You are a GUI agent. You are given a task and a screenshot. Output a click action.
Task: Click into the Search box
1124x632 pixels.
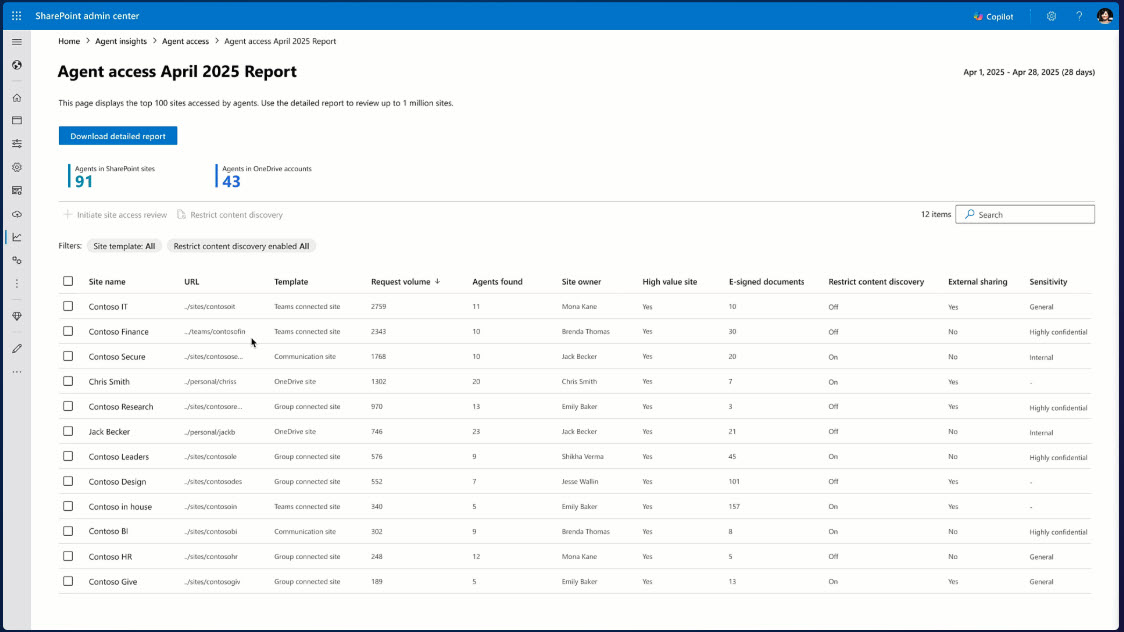point(1025,214)
